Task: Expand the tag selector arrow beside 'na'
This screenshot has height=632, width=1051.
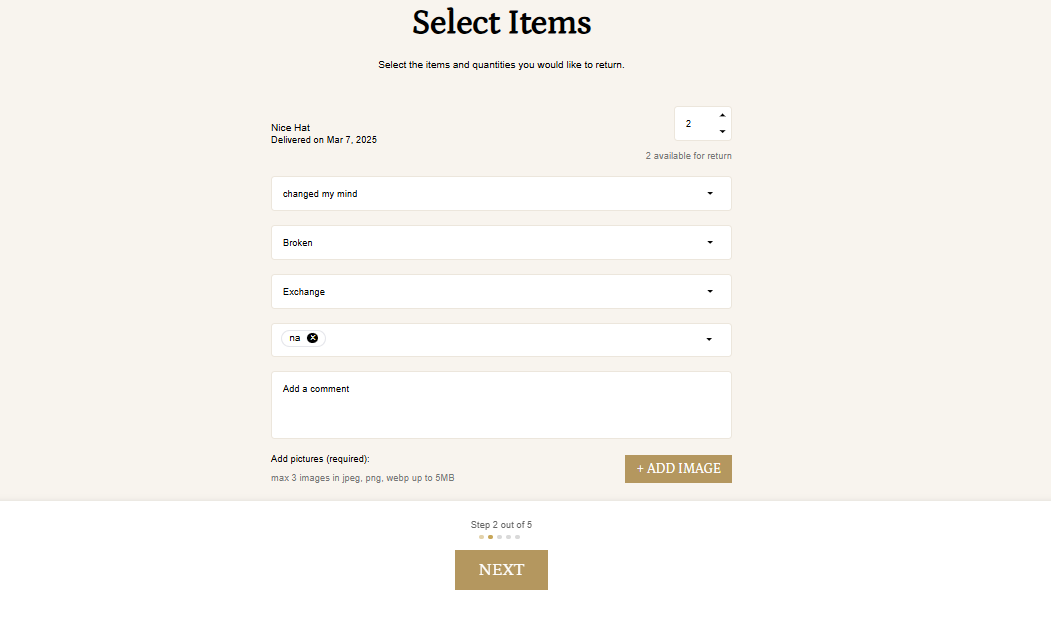Action: 709,339
